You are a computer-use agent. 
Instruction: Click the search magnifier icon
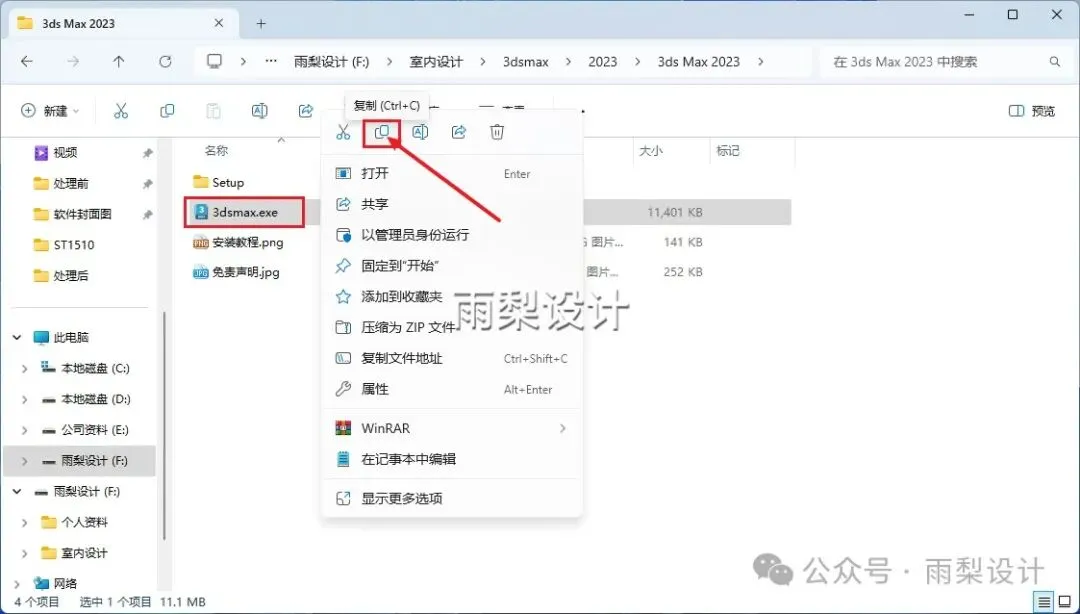[1055, 62]
